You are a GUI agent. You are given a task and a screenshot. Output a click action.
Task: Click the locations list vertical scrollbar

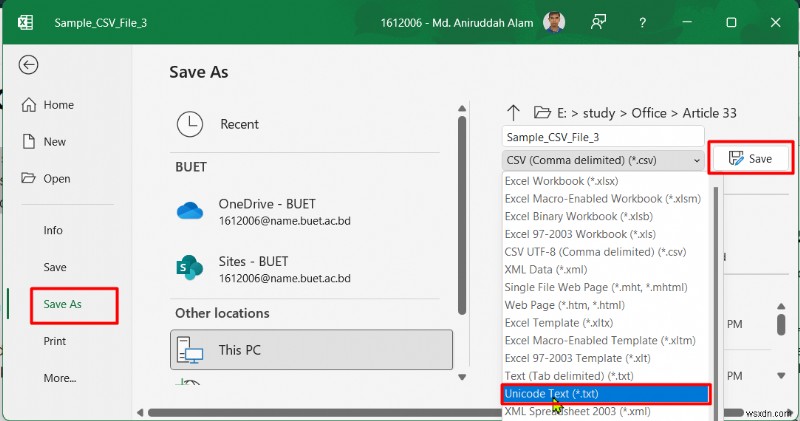[462, 215]
